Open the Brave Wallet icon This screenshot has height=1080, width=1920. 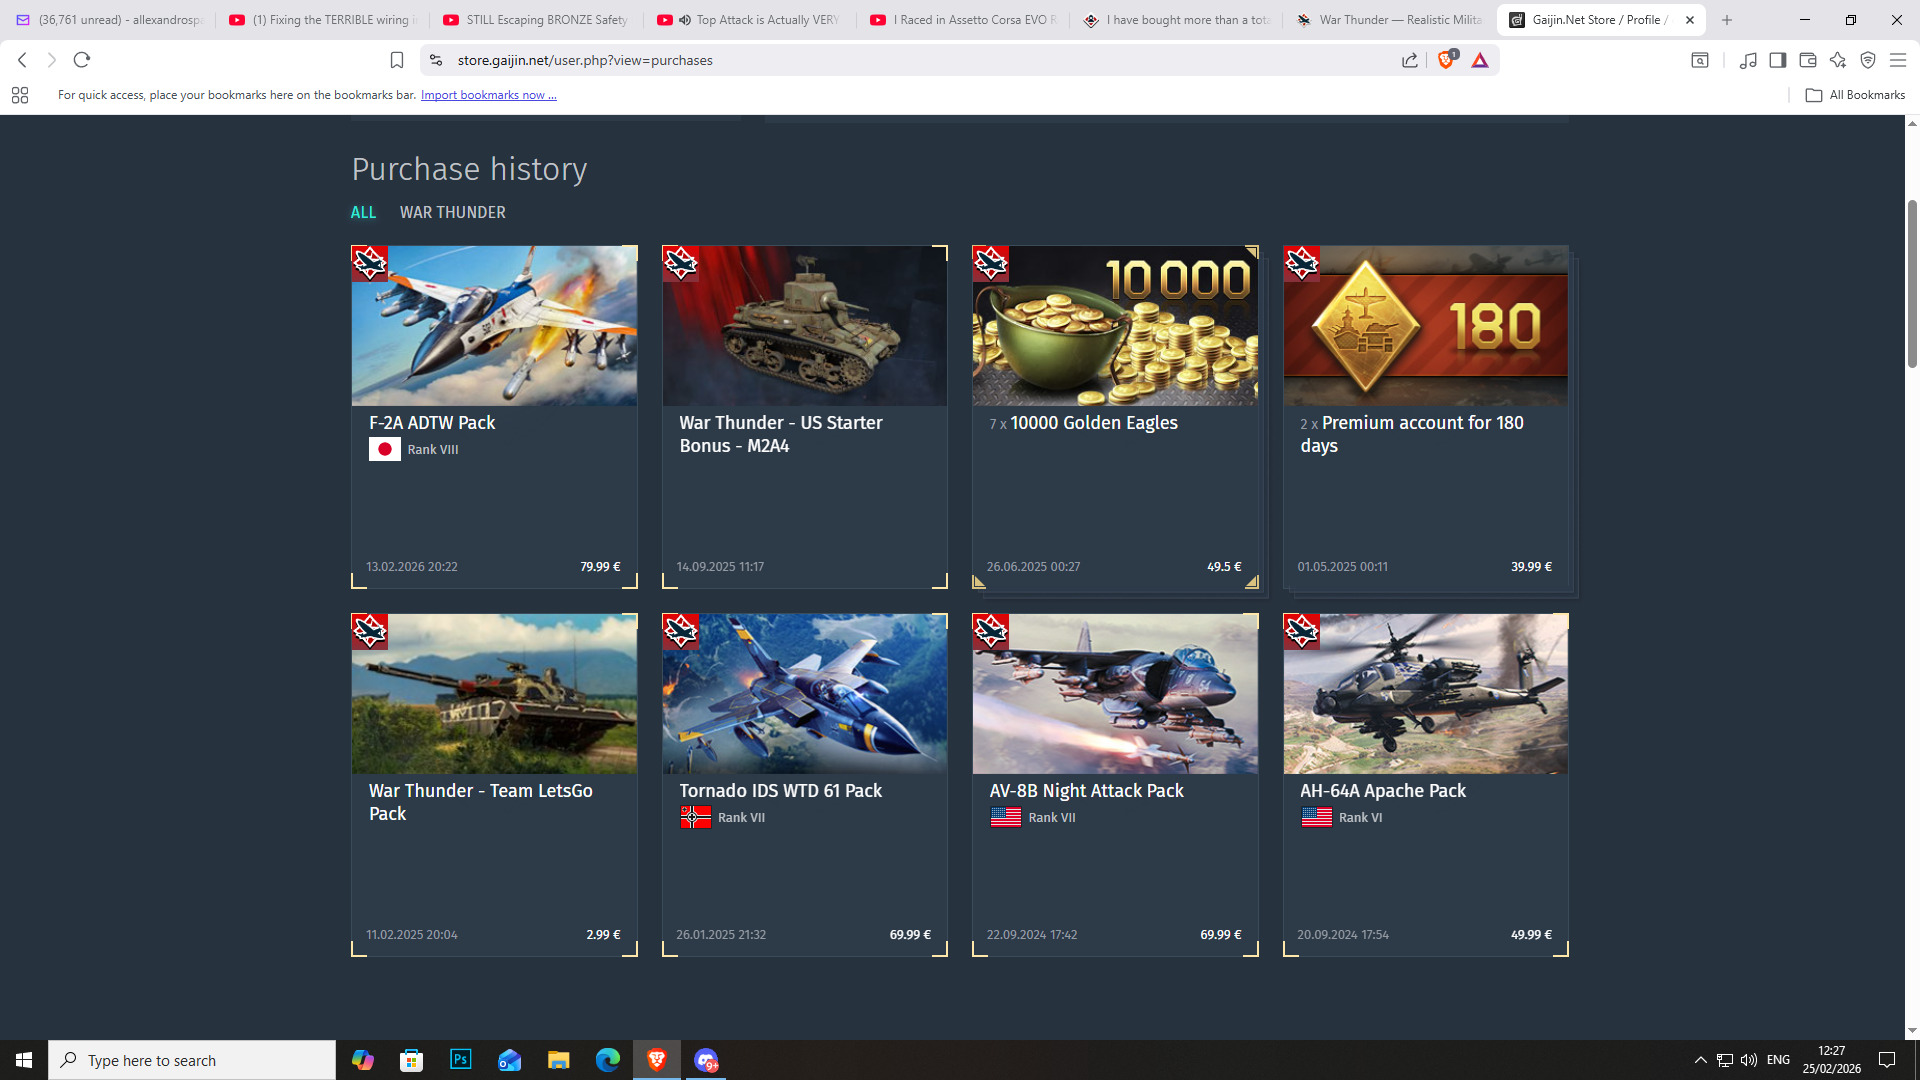coord(1807,60)
